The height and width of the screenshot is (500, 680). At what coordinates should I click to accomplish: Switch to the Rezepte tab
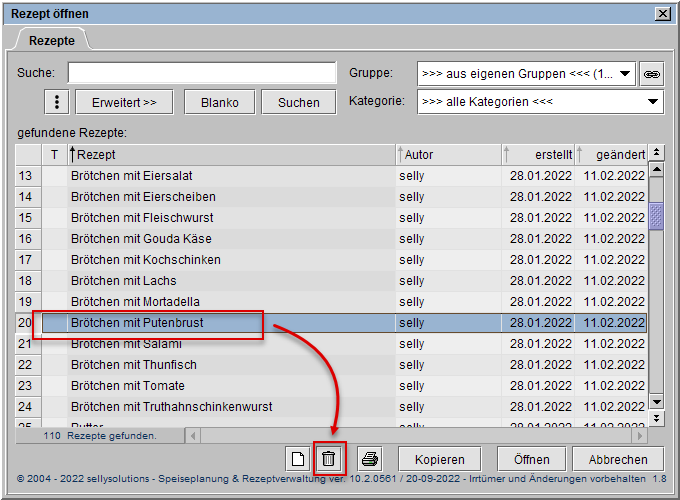click(x=51, y=40)
